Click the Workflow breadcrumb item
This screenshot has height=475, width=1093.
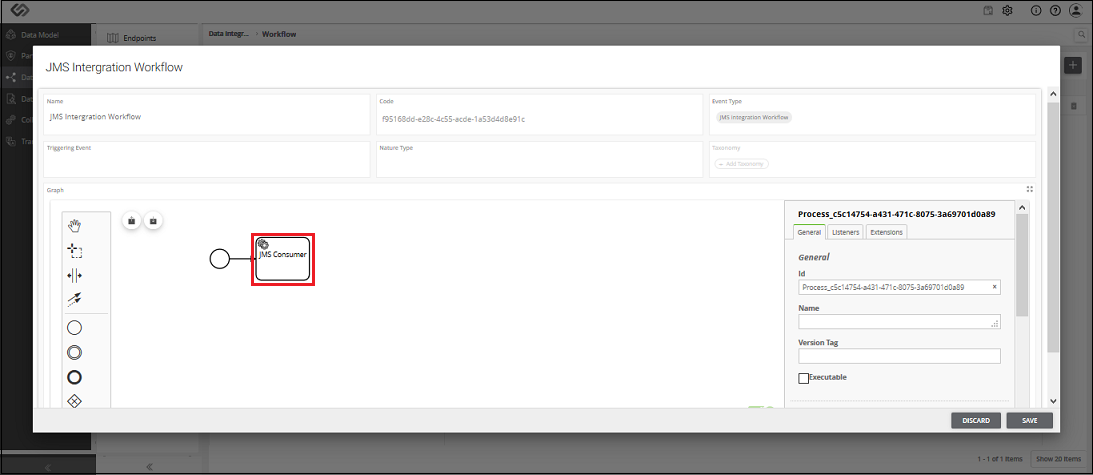tap(278, 33)
